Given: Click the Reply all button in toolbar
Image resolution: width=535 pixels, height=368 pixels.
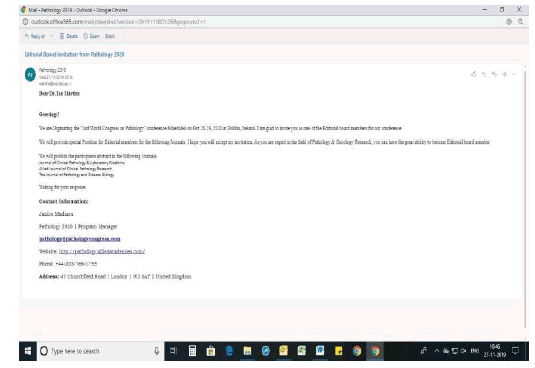Looking at the screenshot, I should 35,36.
